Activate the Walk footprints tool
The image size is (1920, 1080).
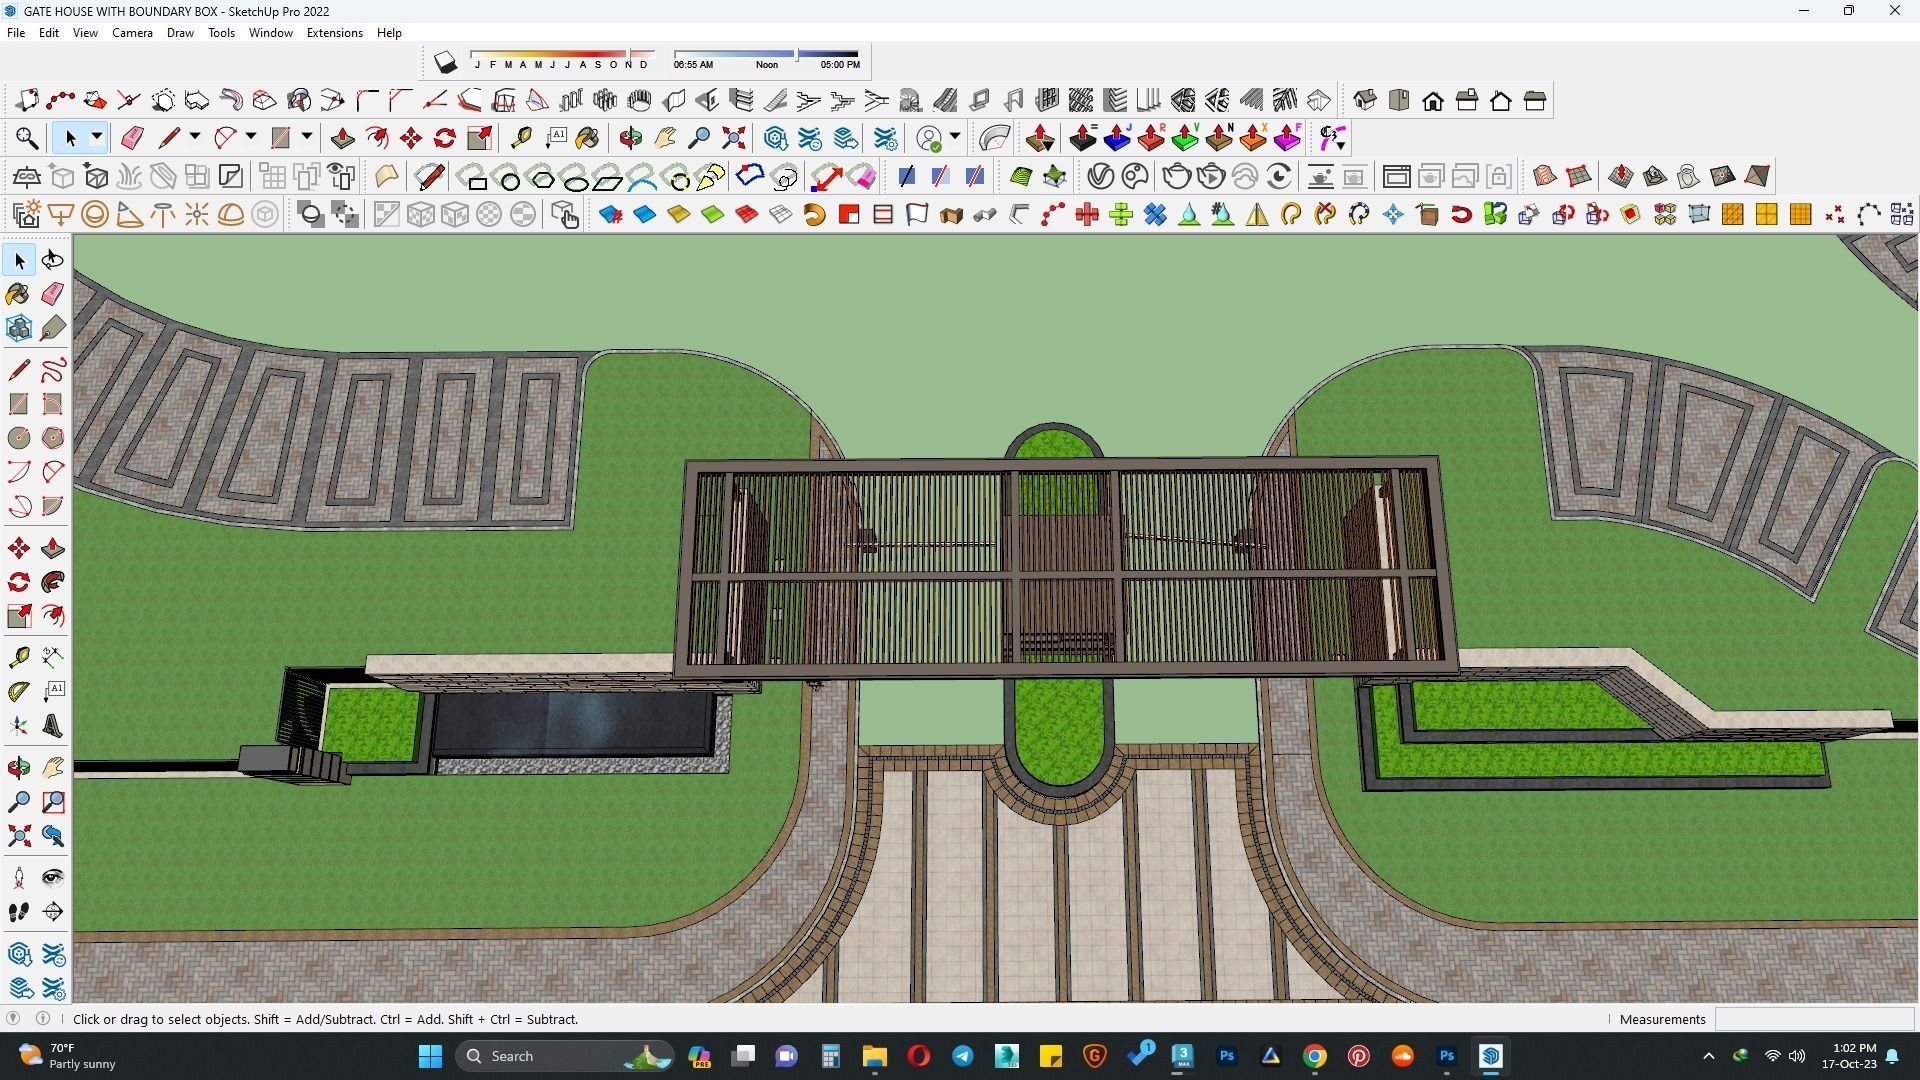(x=19, y=912)
